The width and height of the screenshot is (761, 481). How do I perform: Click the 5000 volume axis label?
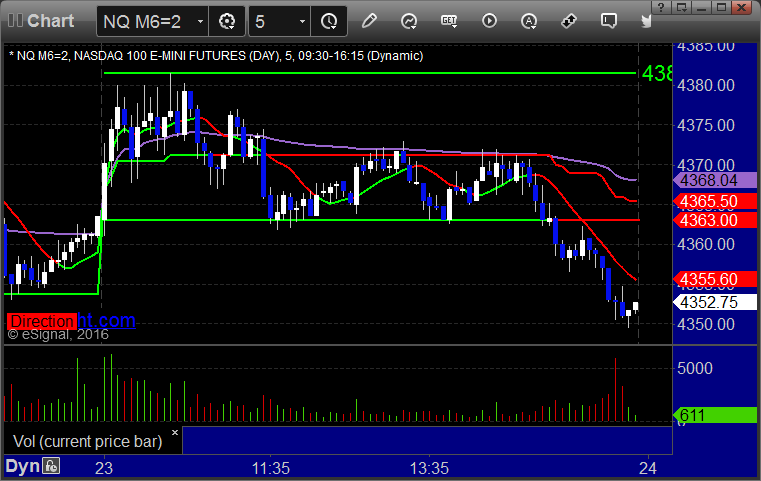point(695,368)
